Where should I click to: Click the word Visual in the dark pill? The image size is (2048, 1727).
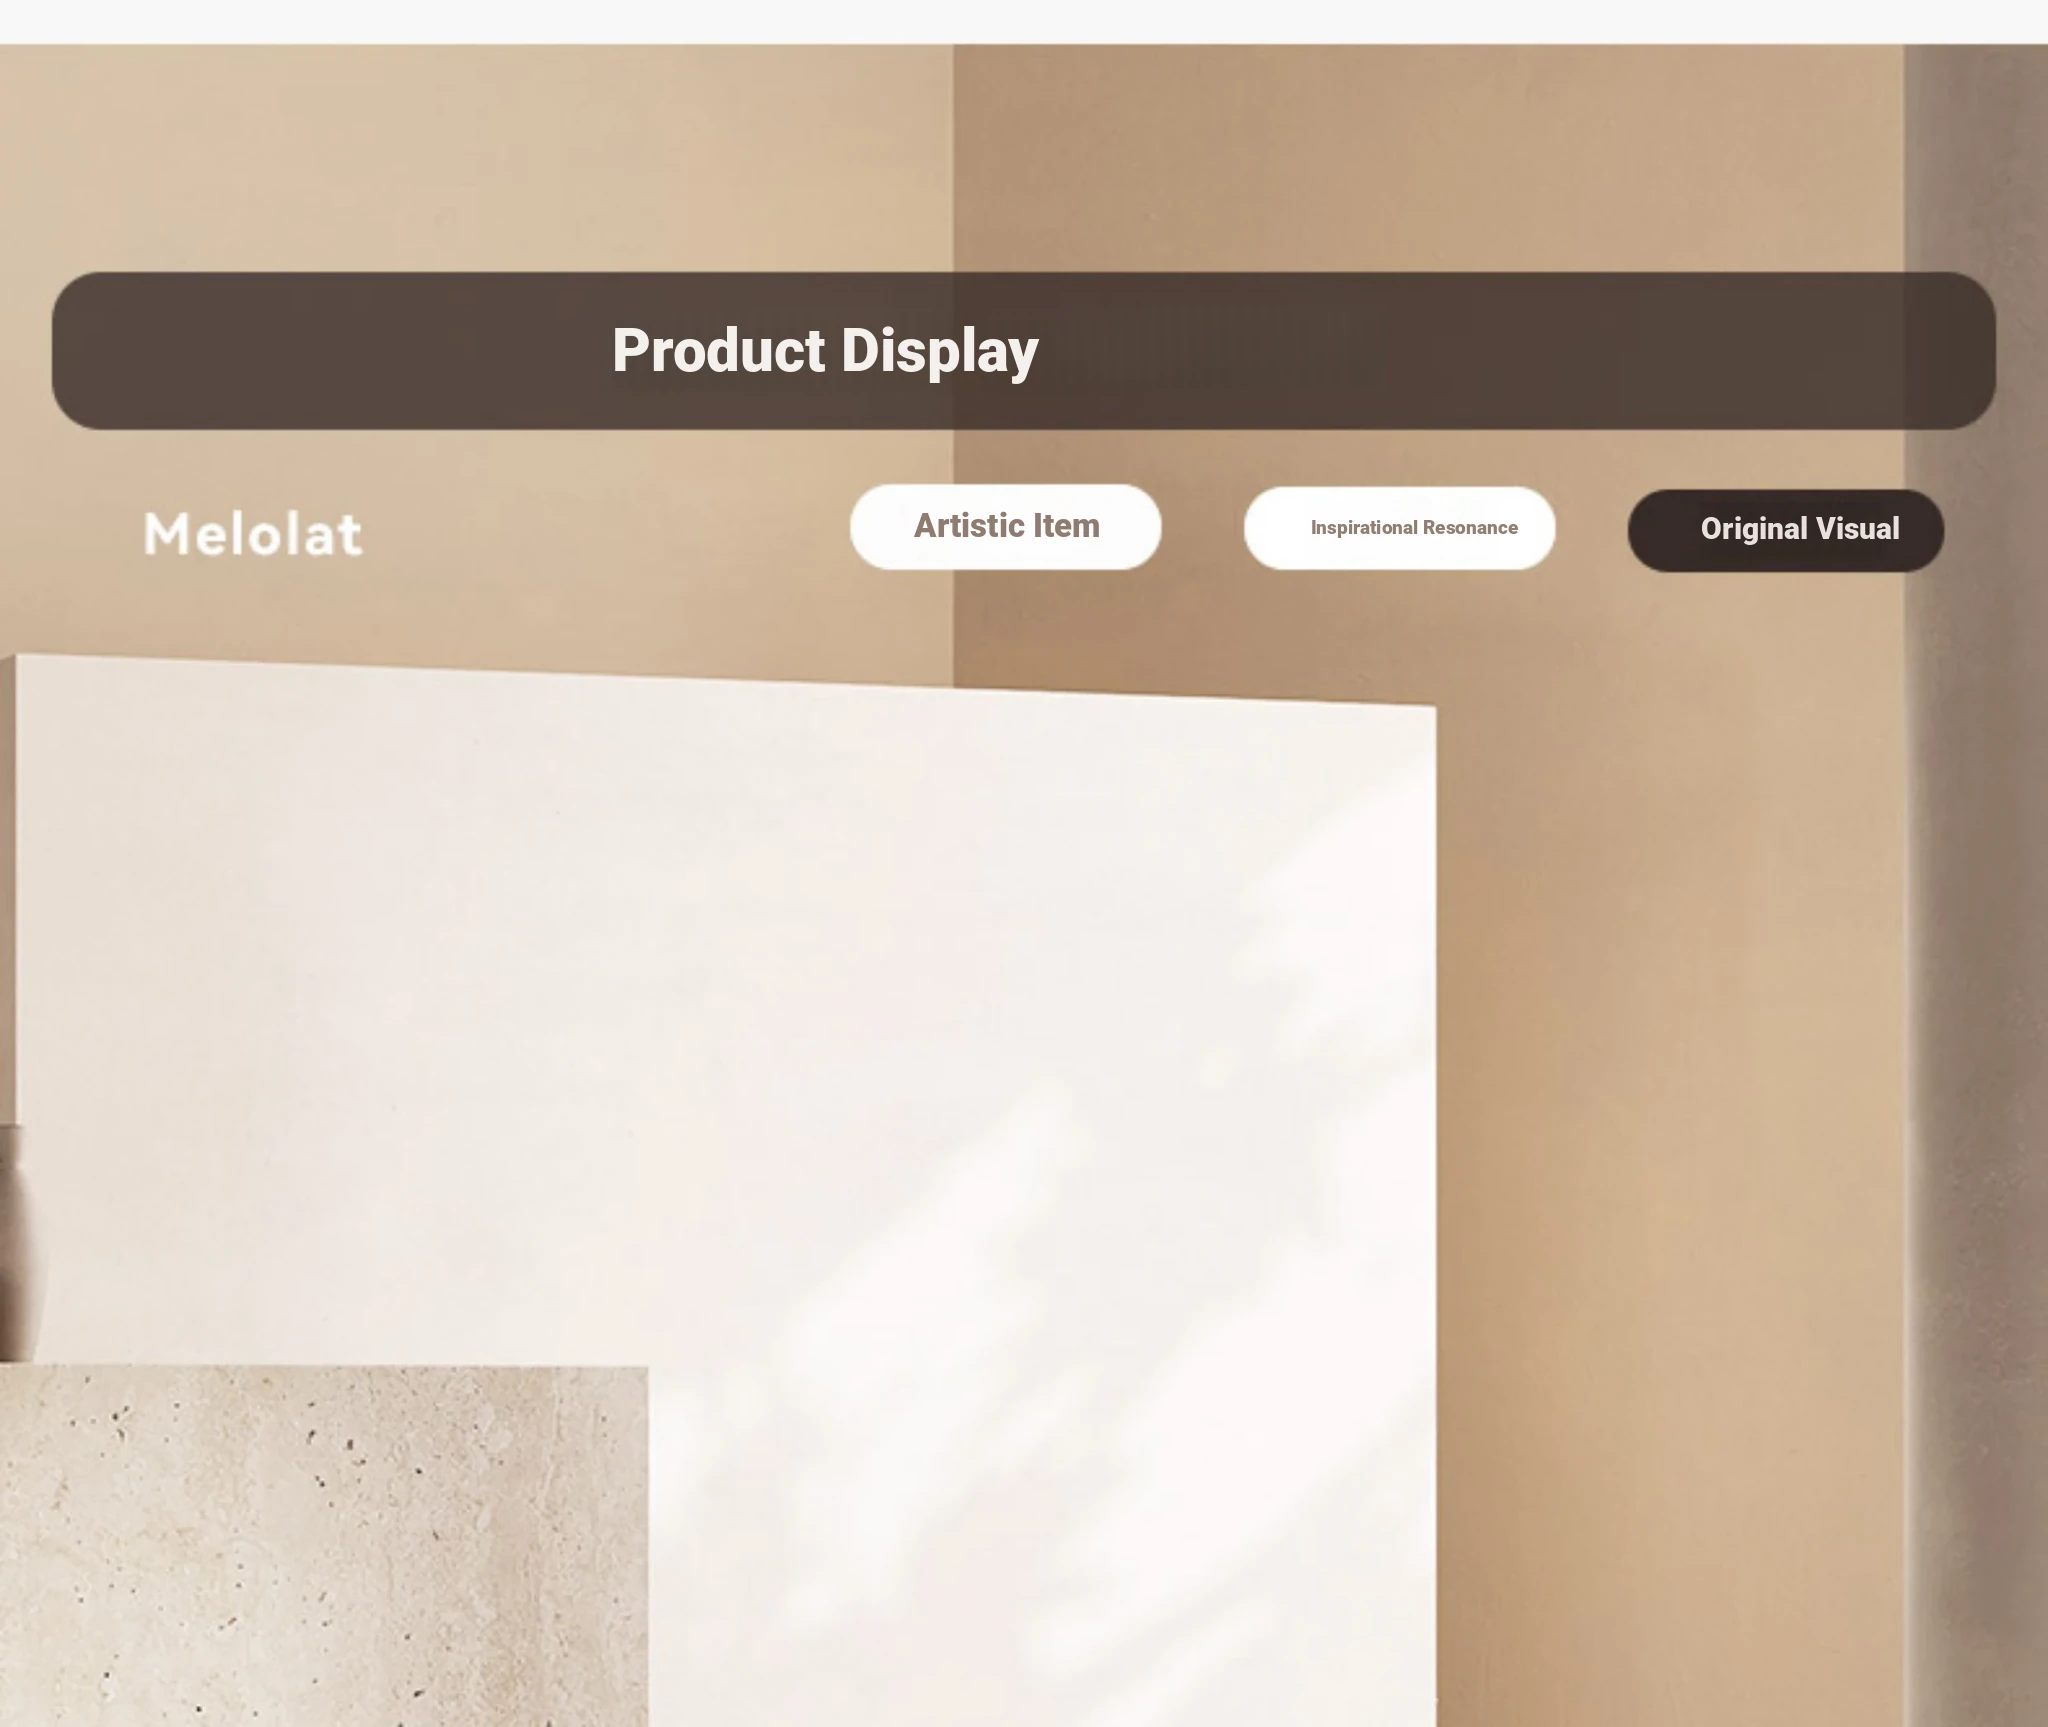click(x=1858, y=529)
